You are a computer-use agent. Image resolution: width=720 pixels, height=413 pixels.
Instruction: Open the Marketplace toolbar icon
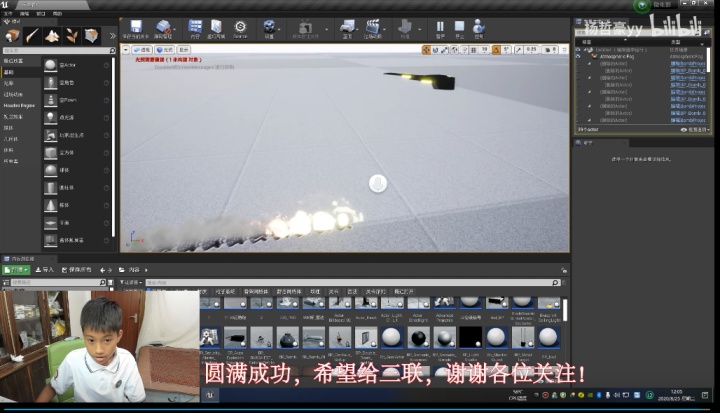click(216, 29)
